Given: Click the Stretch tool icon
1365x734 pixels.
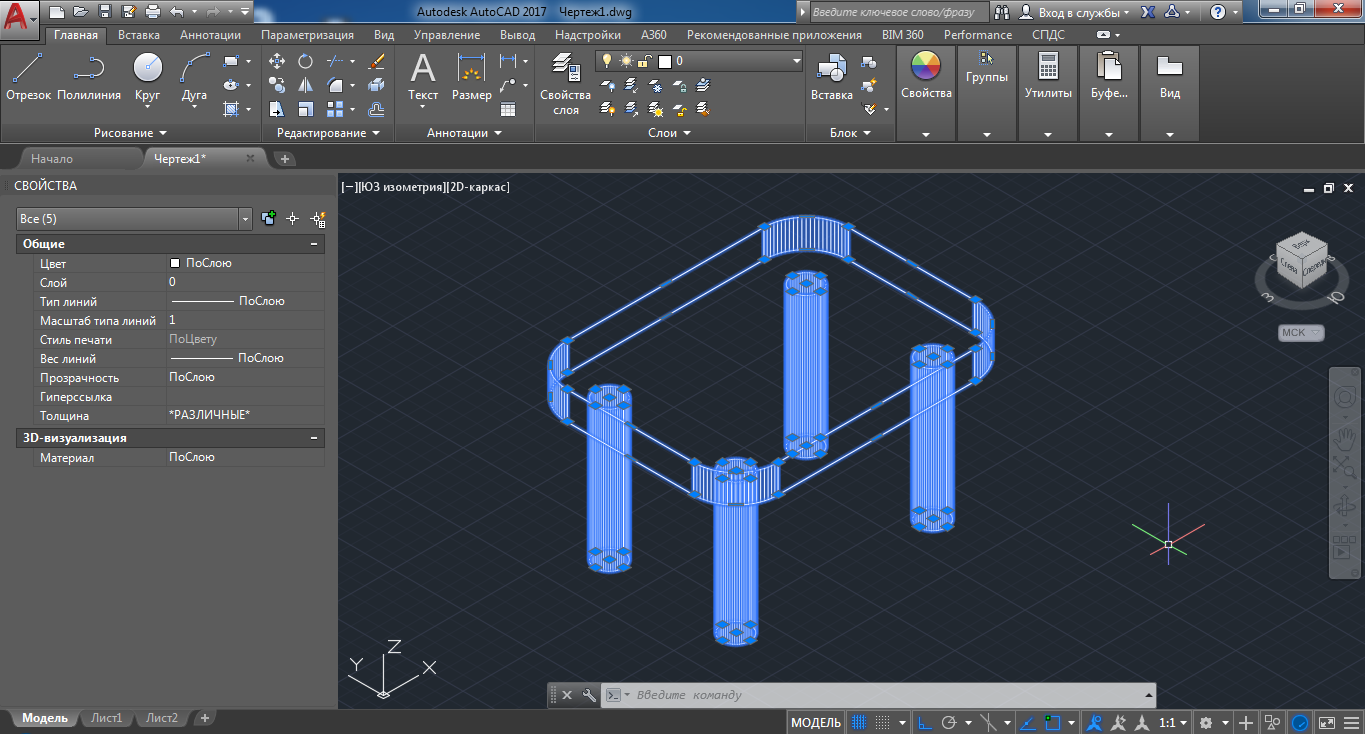Looking at the screenshot, I should (277, 109).
